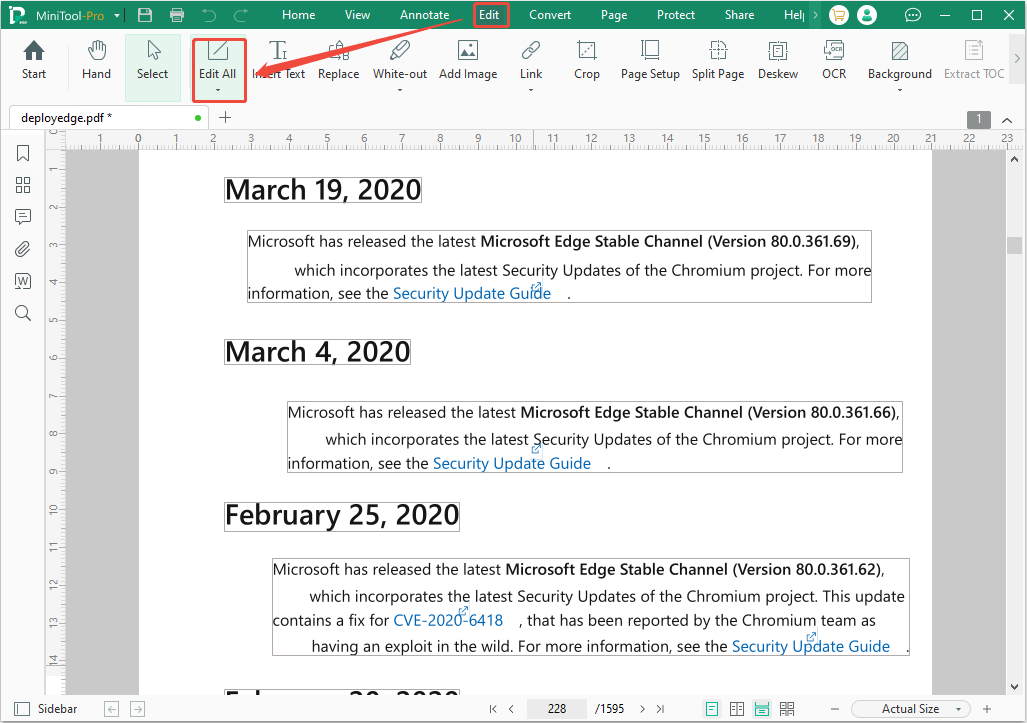Open the Word conversion sidebar icon

click(23, 281)
